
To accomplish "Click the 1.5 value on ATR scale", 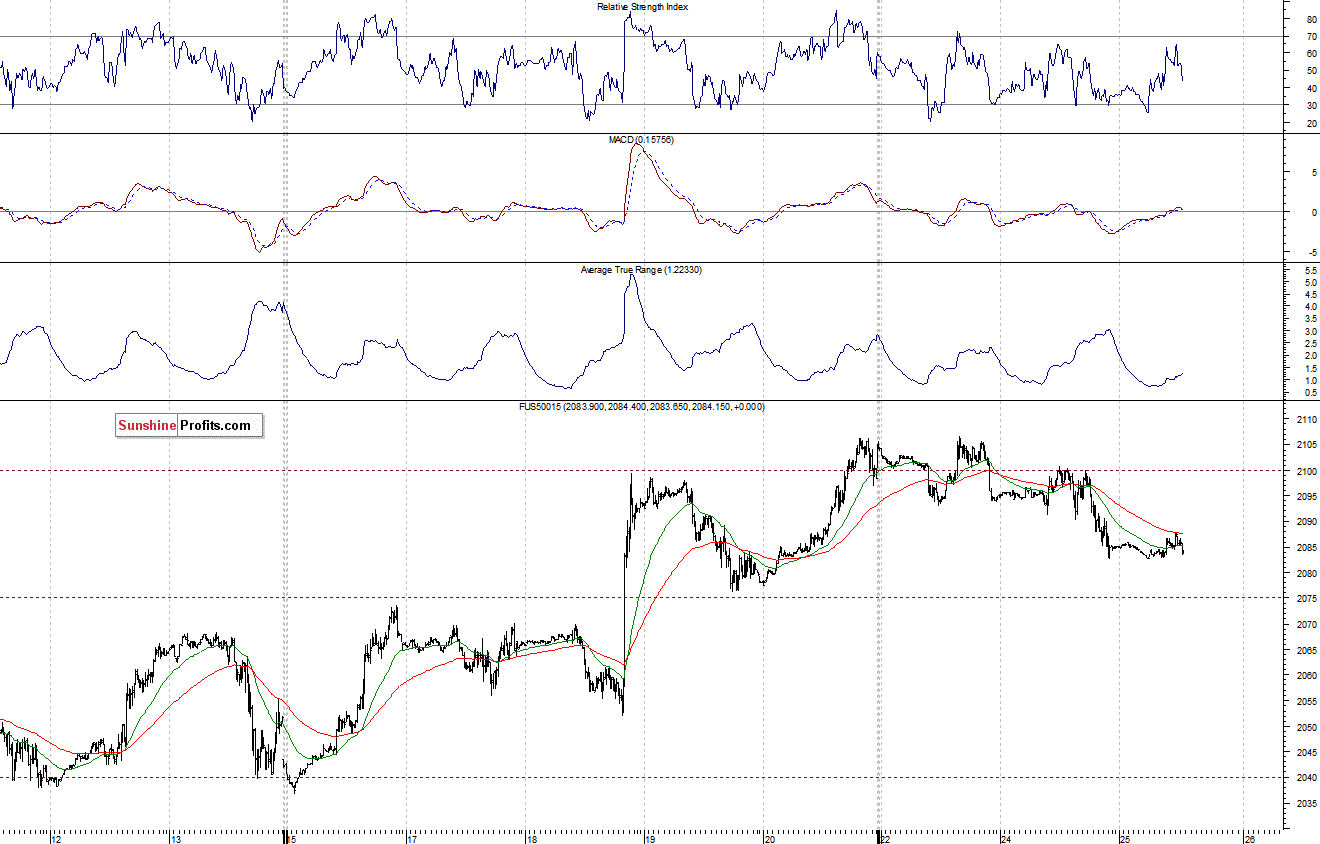I will [x=1310, y=368].
